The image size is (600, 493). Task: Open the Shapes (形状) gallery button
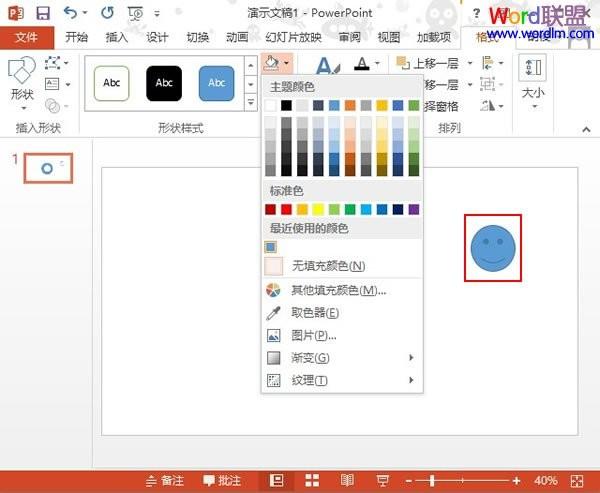click(22, 83)
